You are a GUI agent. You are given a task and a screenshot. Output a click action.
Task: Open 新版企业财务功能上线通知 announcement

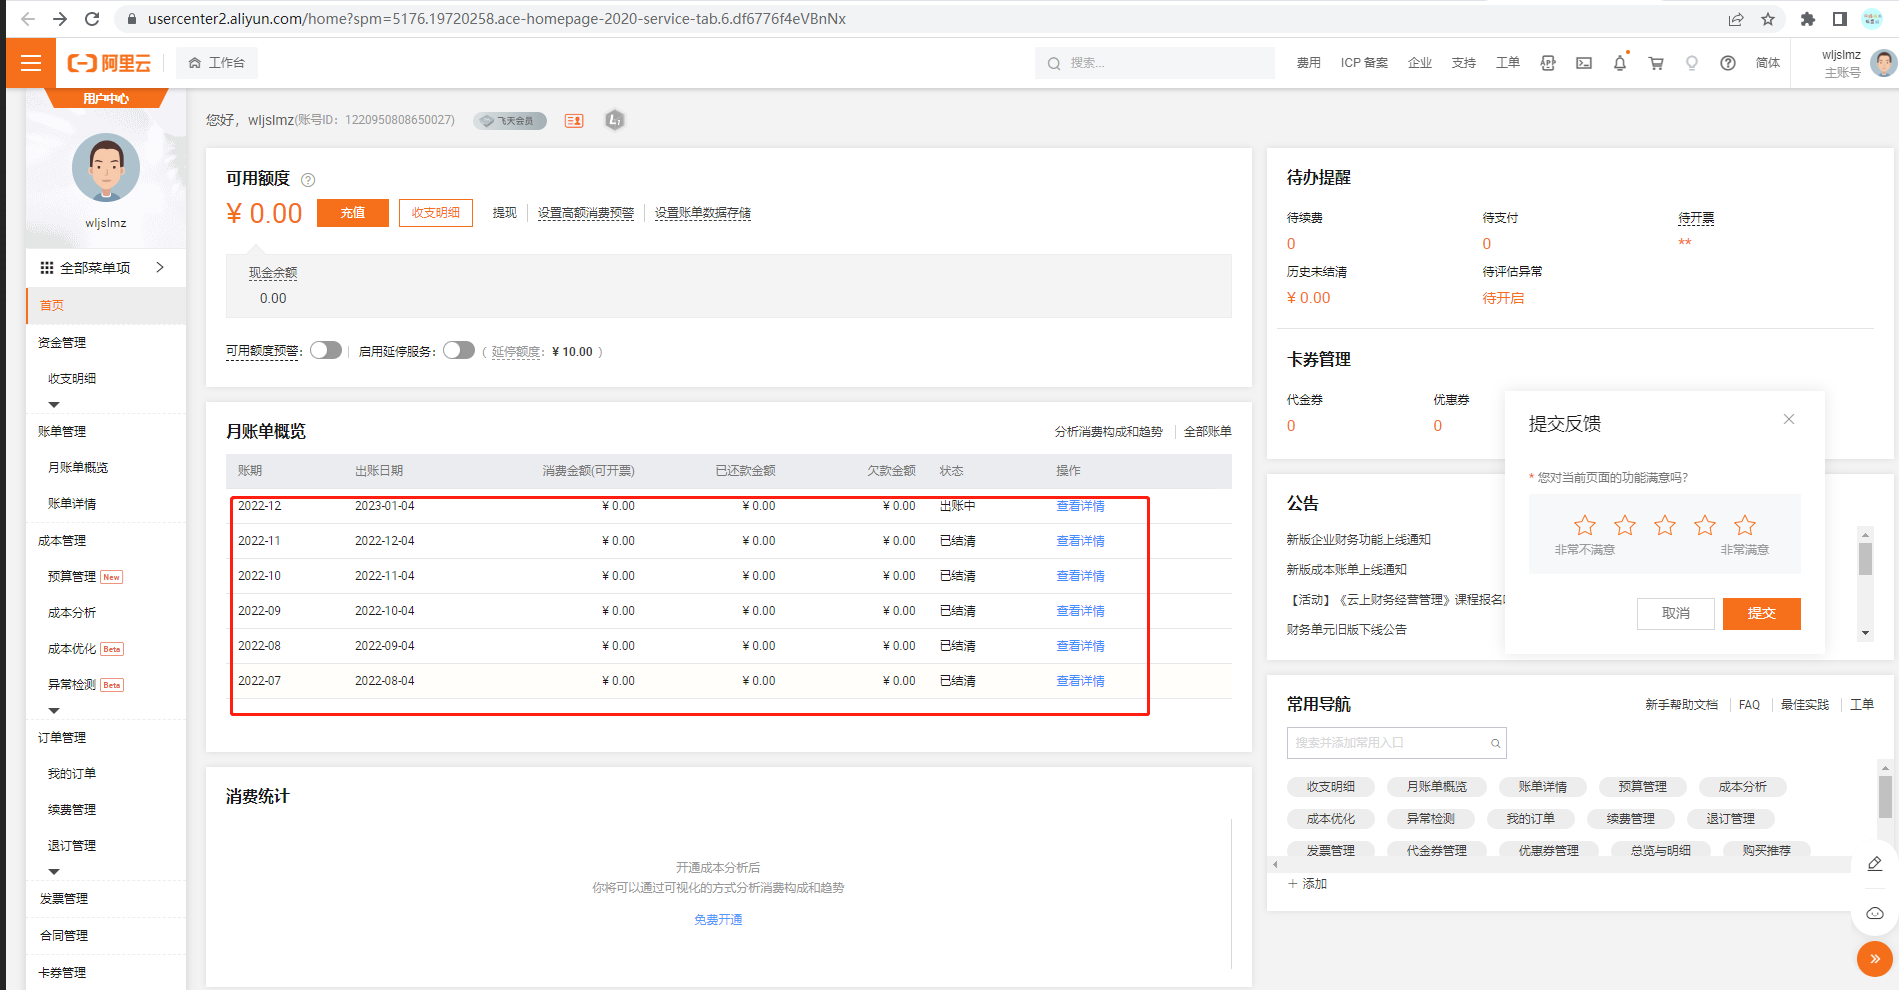[x=1359, y=540]
